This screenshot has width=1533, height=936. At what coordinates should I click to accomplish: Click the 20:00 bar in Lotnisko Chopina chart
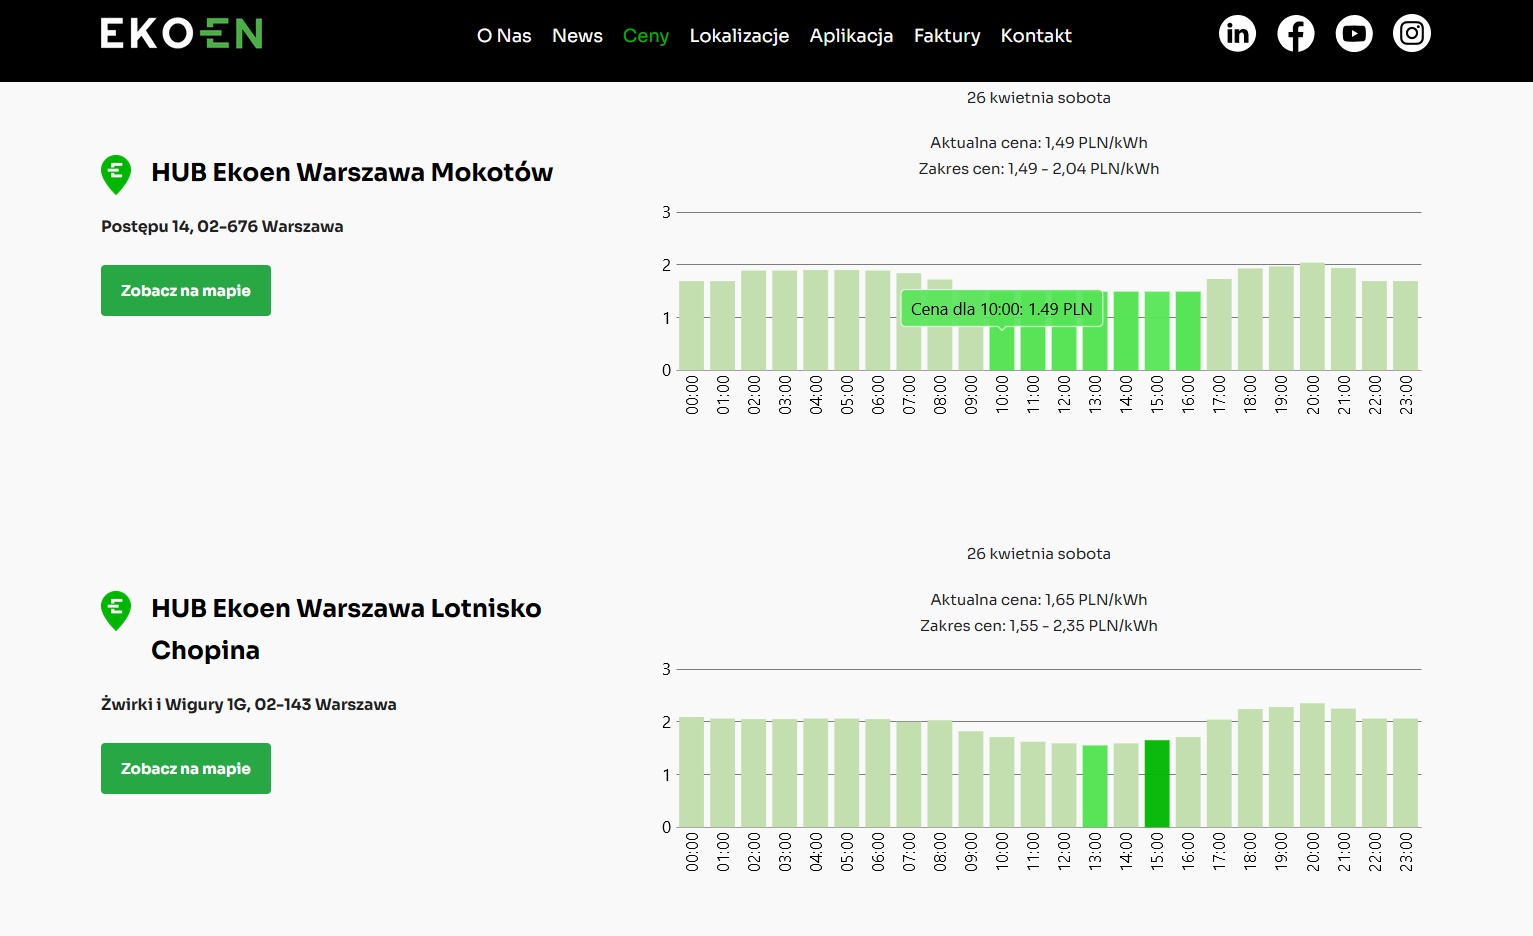point(1312,765)
